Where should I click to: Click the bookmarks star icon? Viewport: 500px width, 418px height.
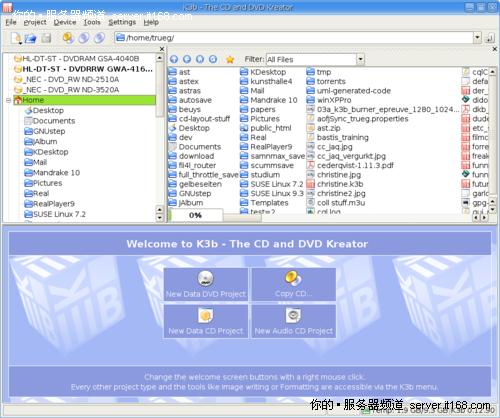230,59
